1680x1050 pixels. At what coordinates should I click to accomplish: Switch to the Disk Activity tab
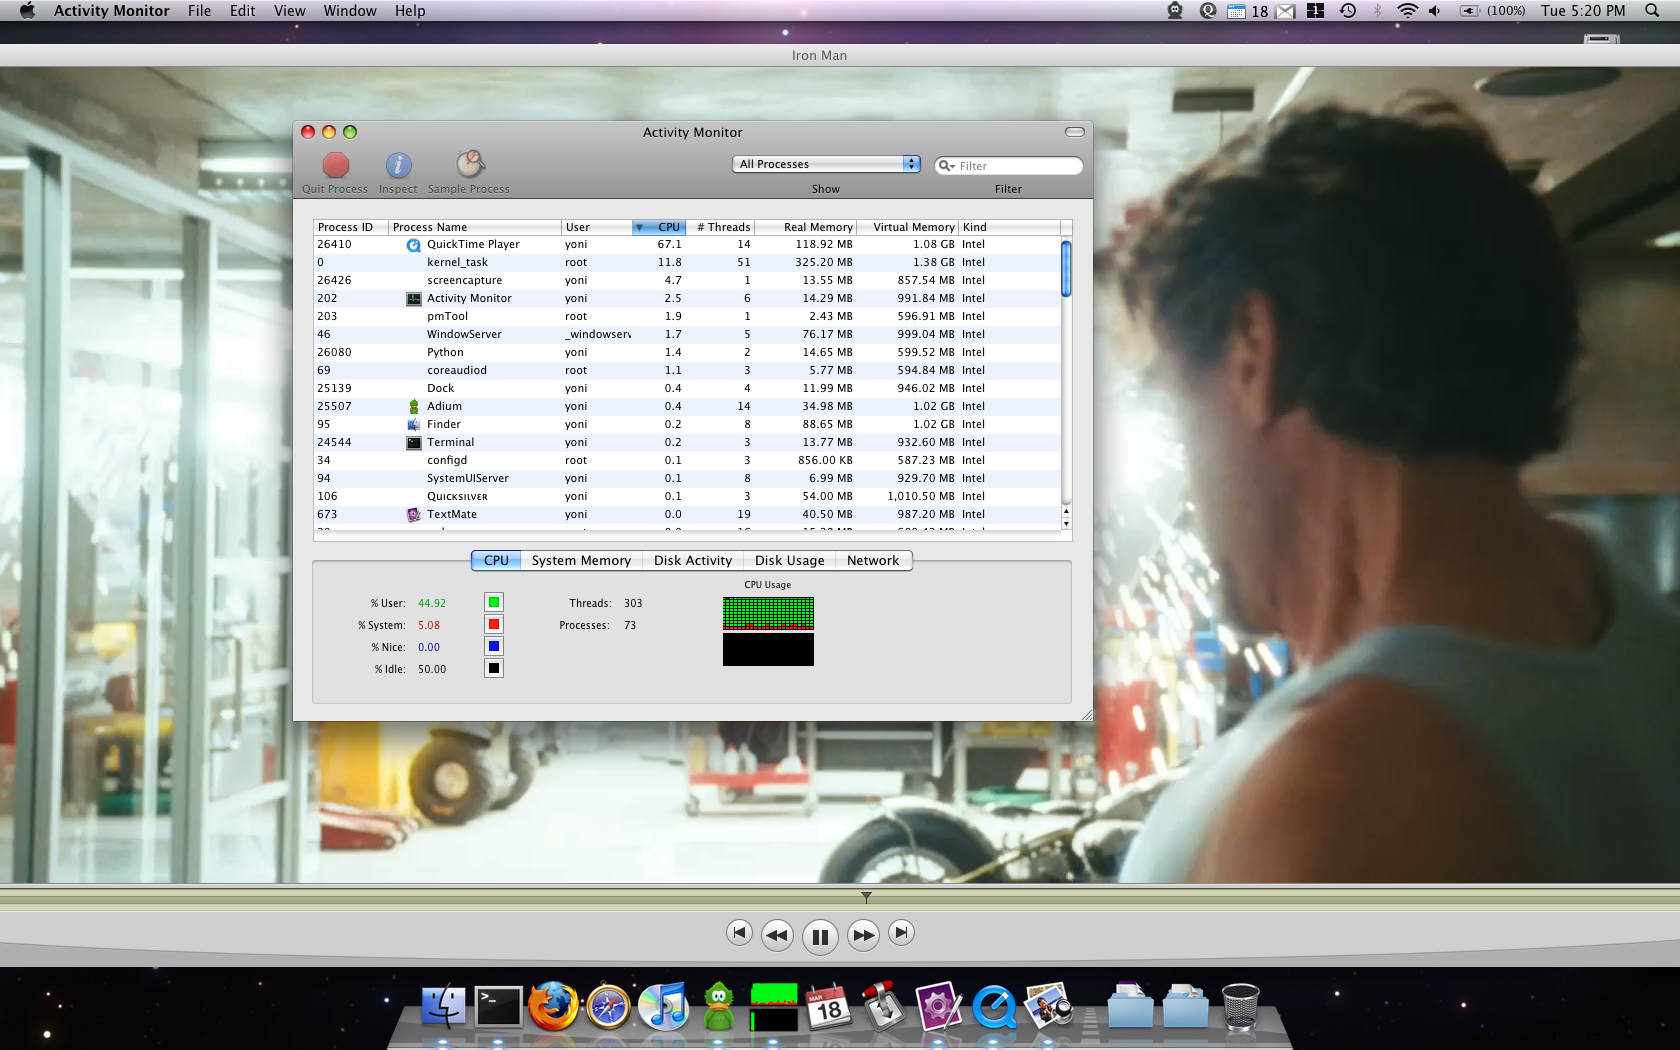pos(693,561)
